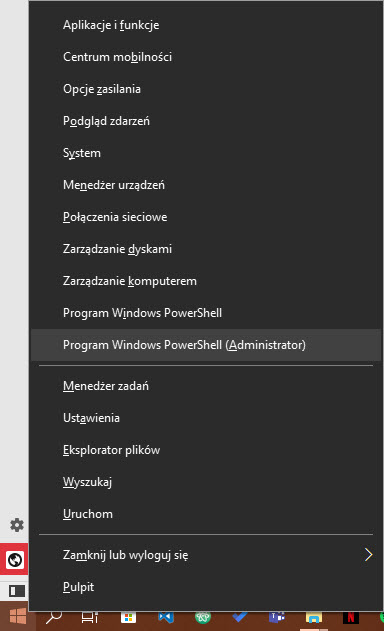The height and width of the screenshot is (631, 384).
Task: Open Microsoft Teams from the taskbar
Action: tap(276, 618)
